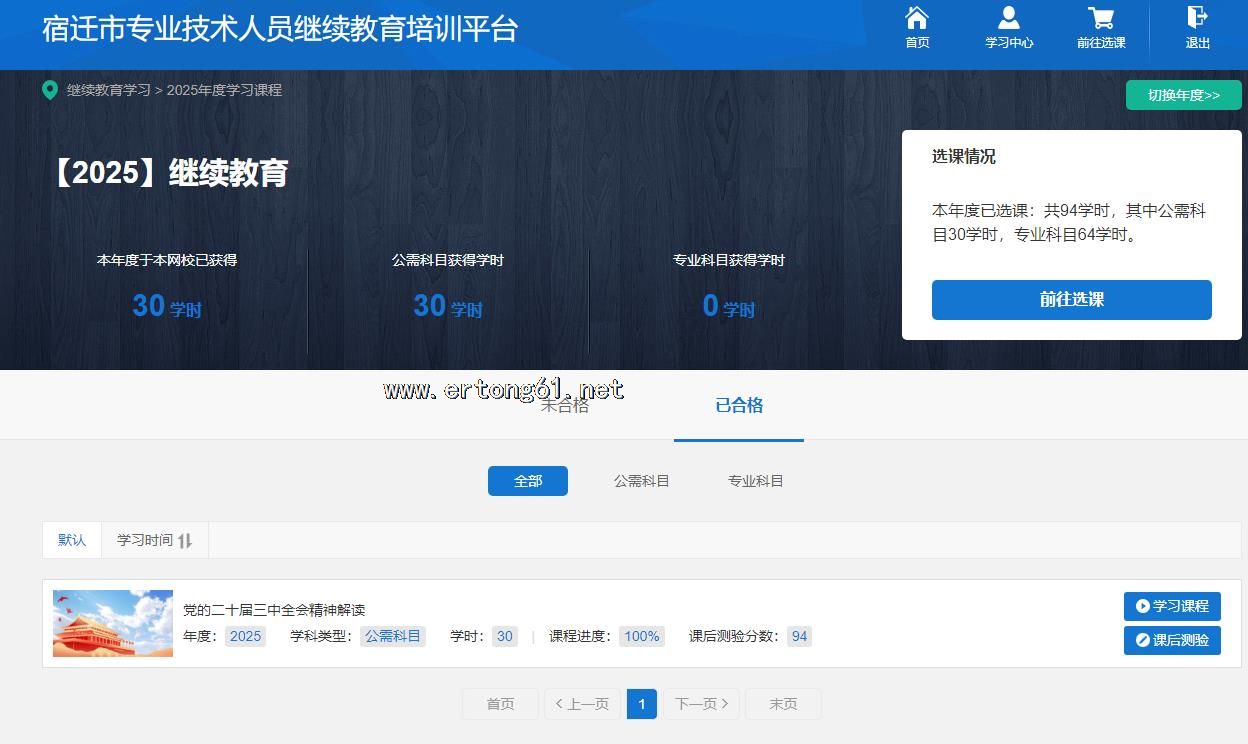Click the course thumbnail image
The image size is (1248, 744).
pos(113,623)
